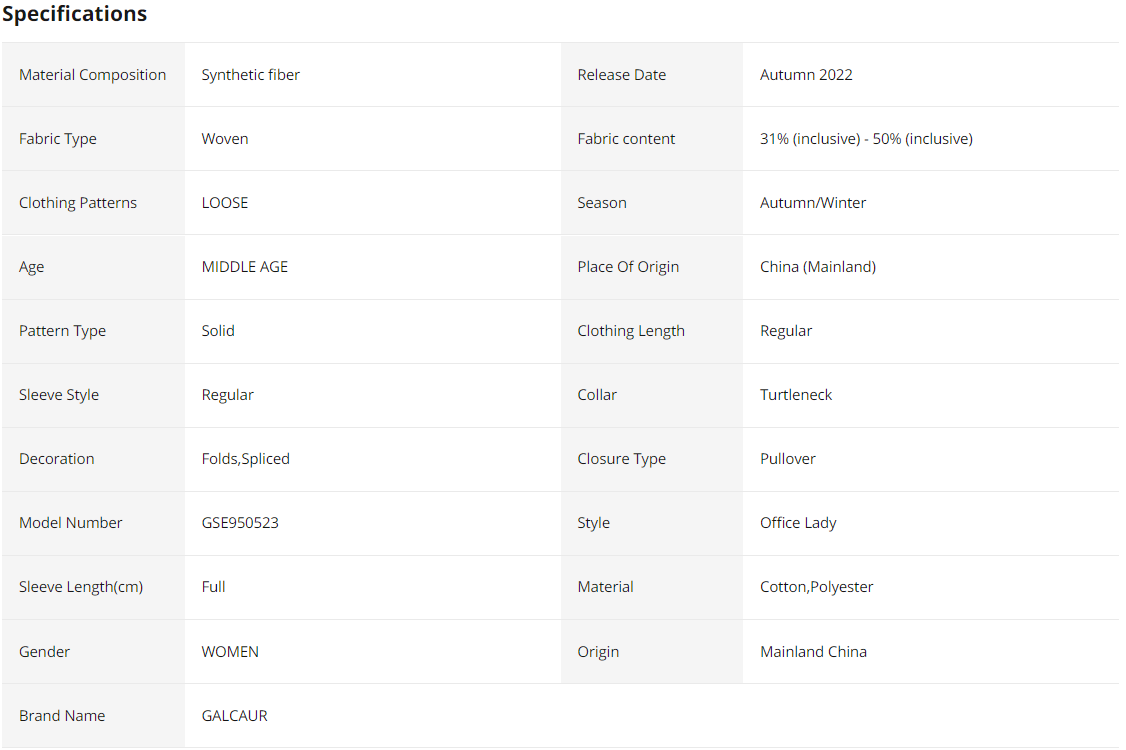Click the Specifications heading
This screenshot has width=1126, height=750.
click(75, 14)
